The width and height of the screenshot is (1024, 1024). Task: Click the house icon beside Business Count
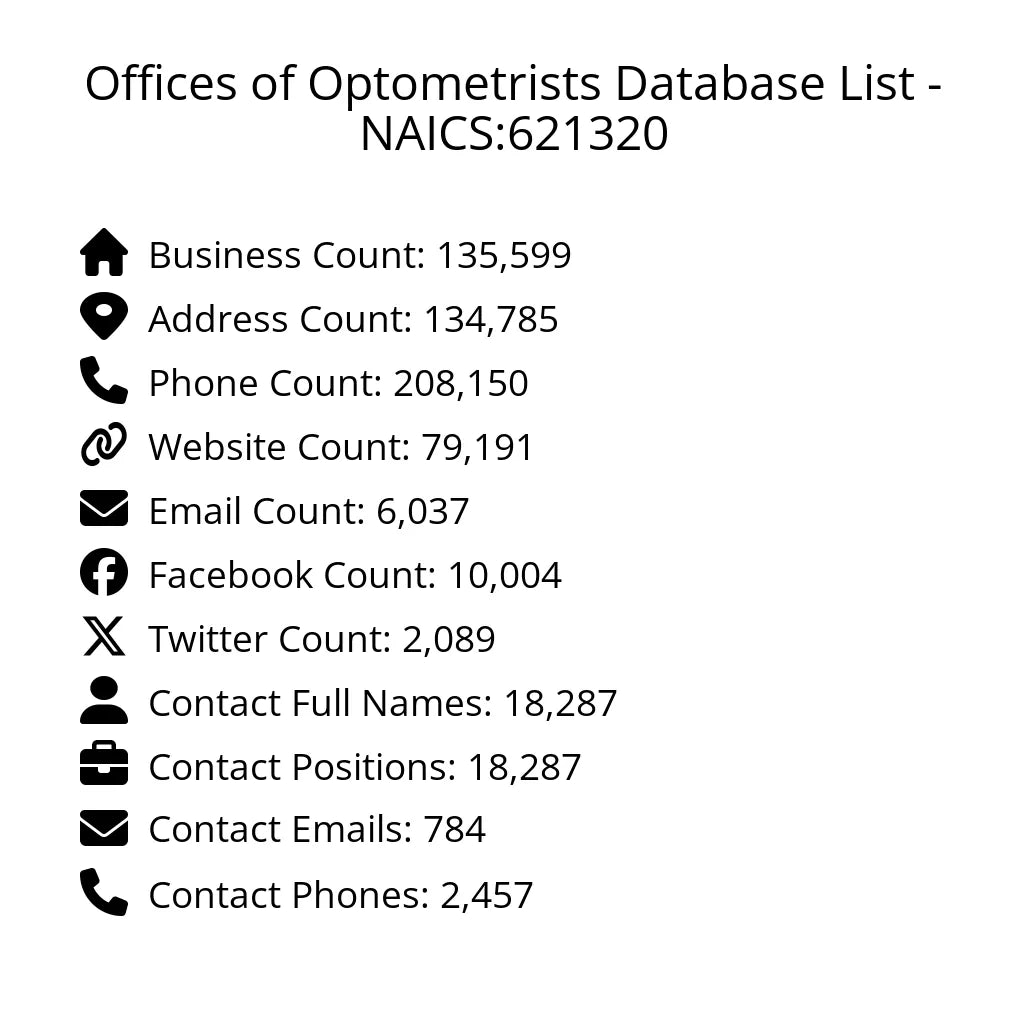[x=104, y=253]
